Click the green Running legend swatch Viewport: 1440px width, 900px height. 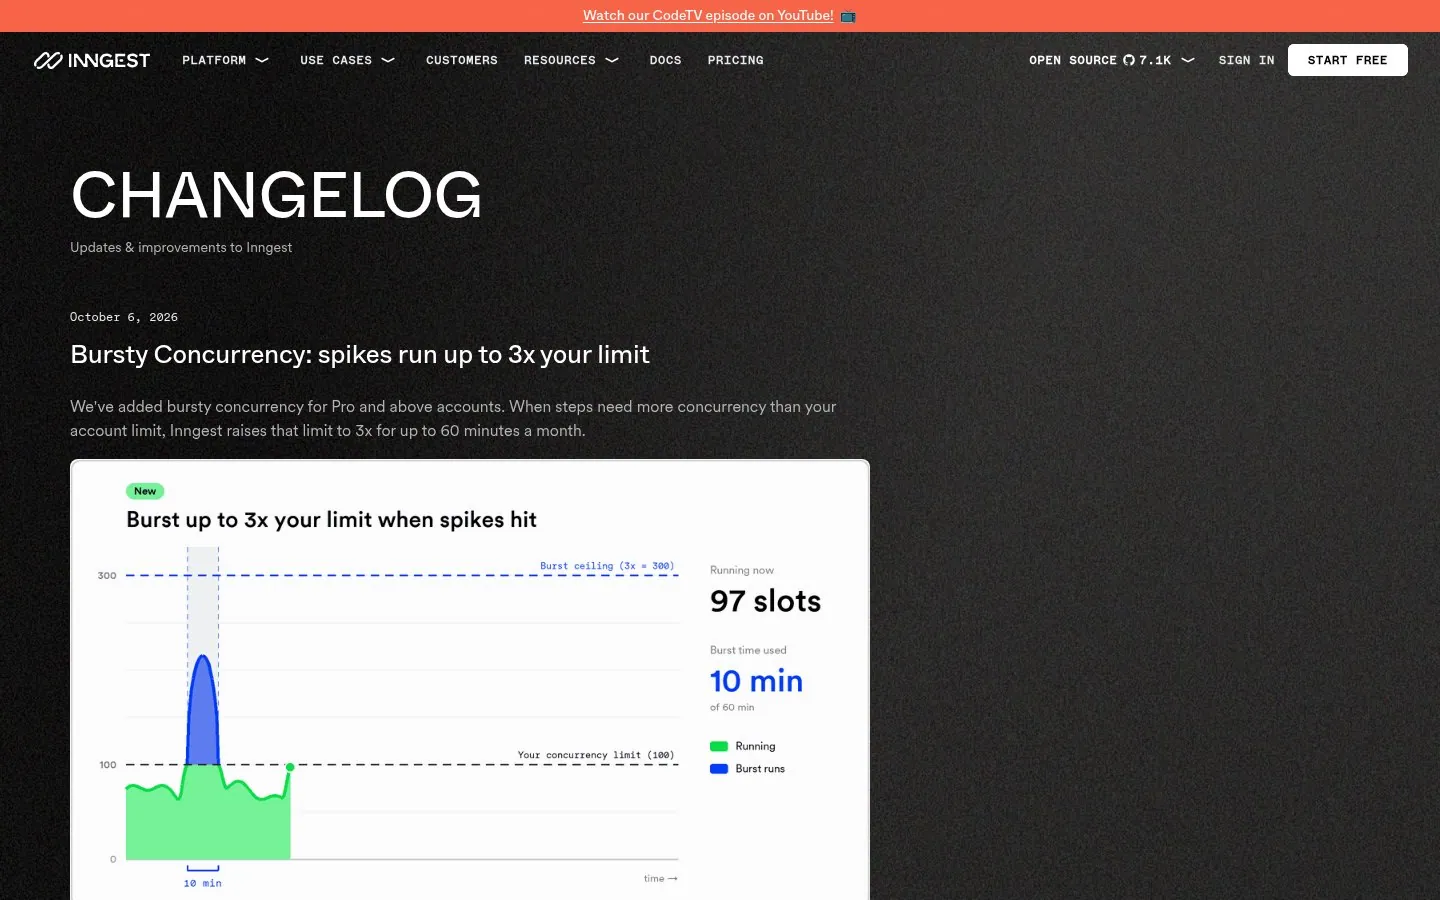(x=719, y=746)
